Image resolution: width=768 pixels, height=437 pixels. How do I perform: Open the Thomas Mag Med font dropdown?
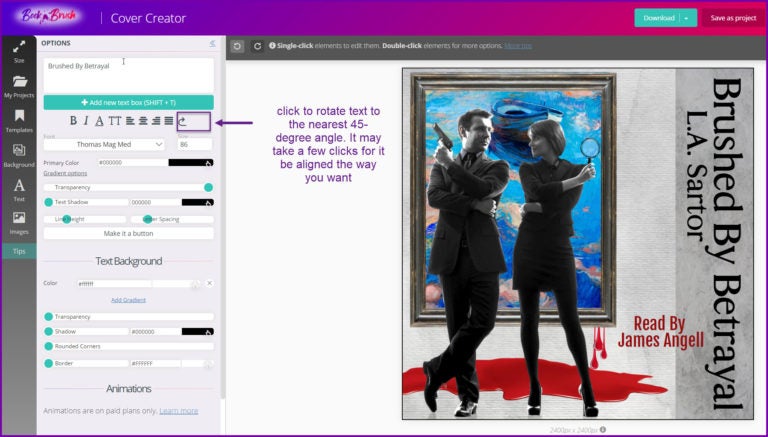[104, 144]
